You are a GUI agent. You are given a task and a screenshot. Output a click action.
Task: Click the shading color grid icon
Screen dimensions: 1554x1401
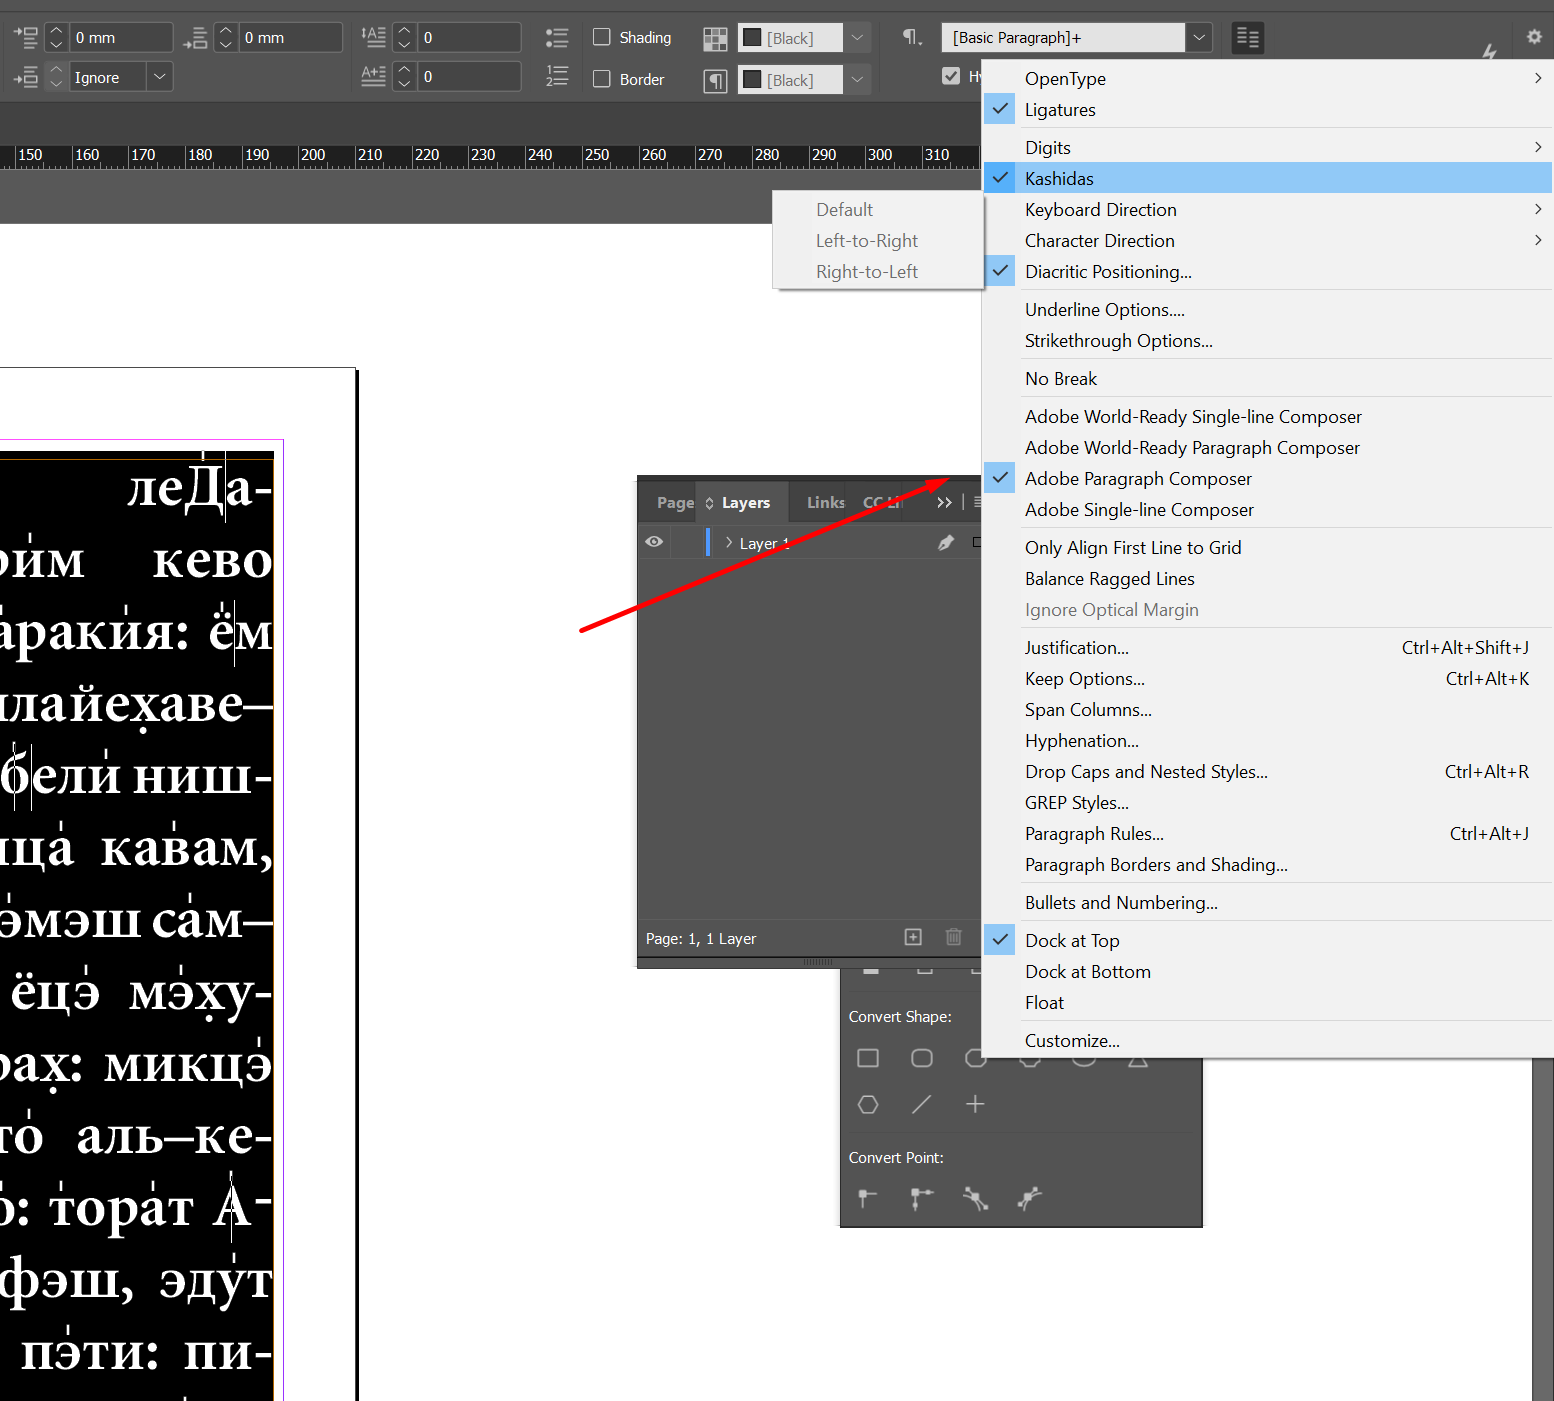click(715, 39)
